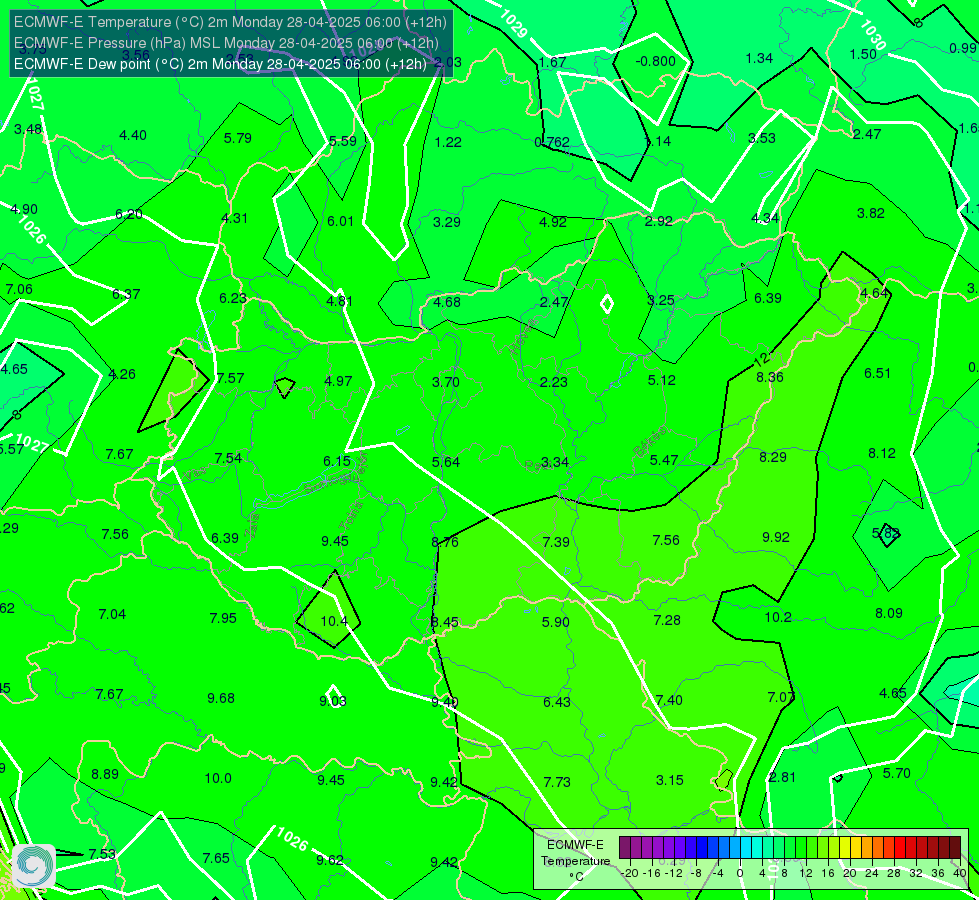Click the 0 label on the temperature scale
This screenshot has width=979, height=900.
pos(740,873)
